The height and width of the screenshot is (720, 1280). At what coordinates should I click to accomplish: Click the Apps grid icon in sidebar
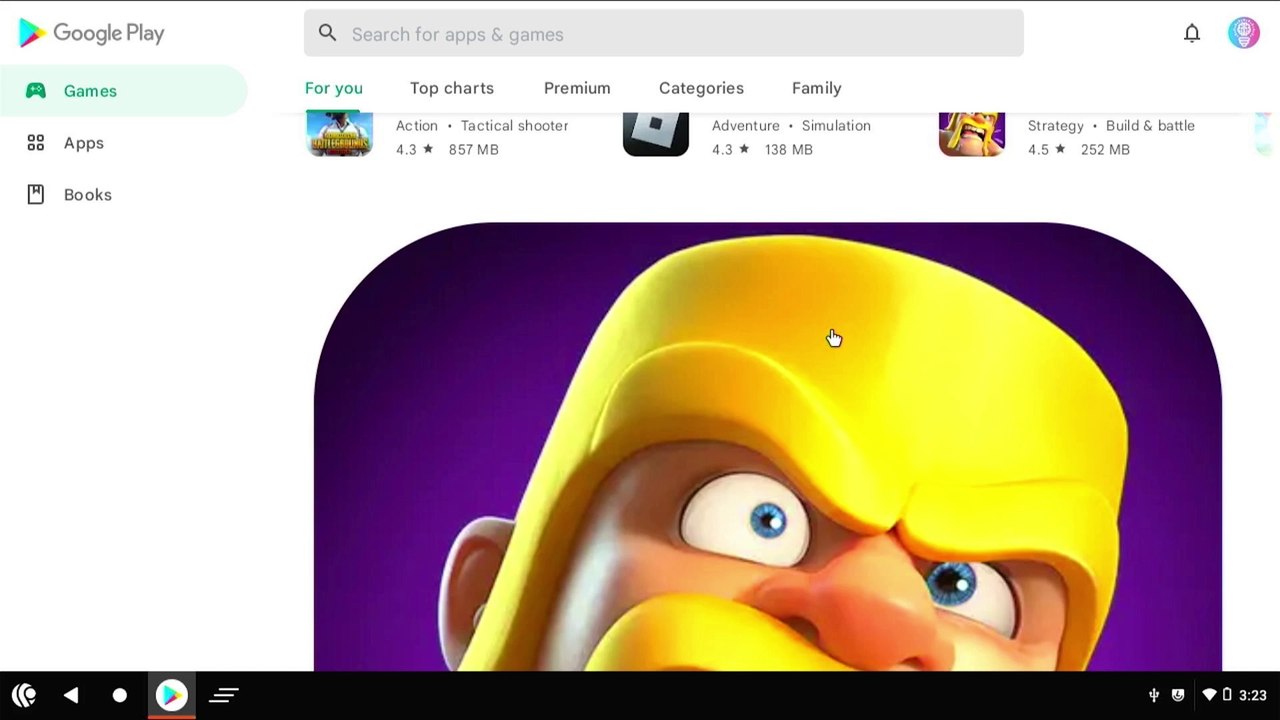coord(36,143)
